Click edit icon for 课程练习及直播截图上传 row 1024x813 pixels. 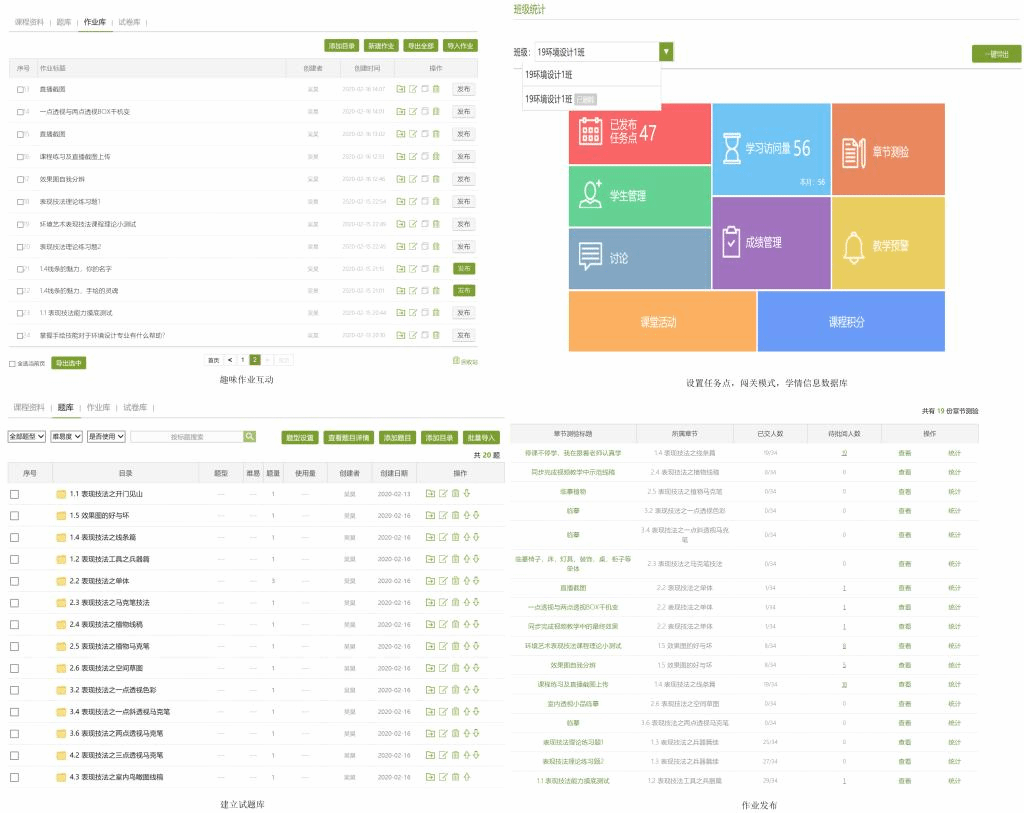[x=412, y=156]
